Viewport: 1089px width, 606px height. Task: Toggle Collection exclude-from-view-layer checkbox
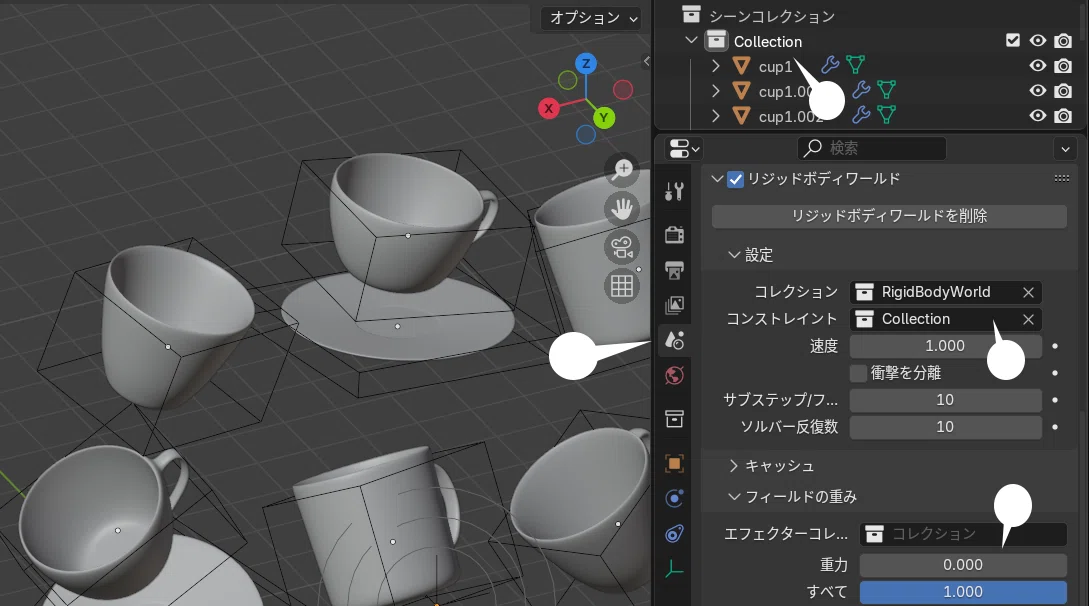click(x=1013, y=41)
